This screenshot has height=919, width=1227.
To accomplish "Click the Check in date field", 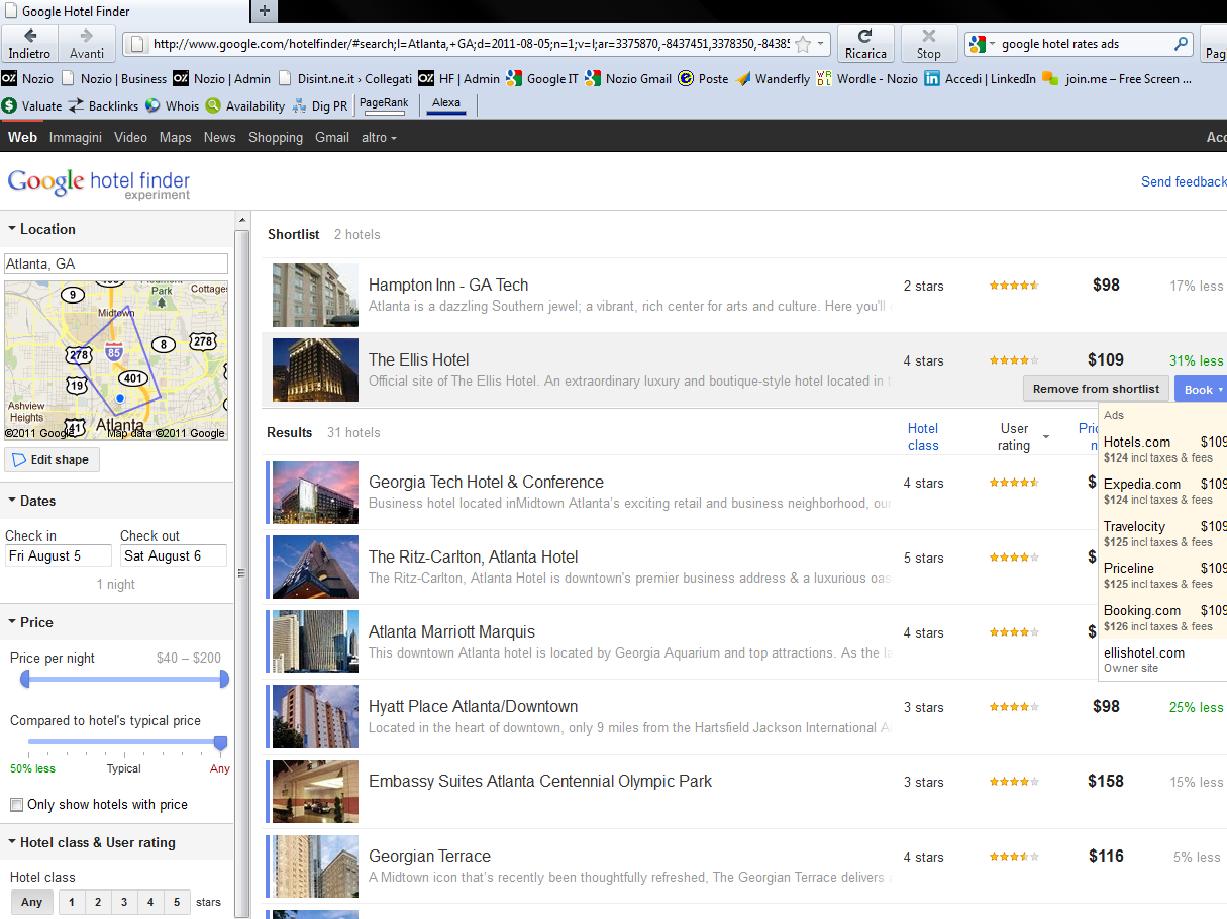I will tap(58, 556).
